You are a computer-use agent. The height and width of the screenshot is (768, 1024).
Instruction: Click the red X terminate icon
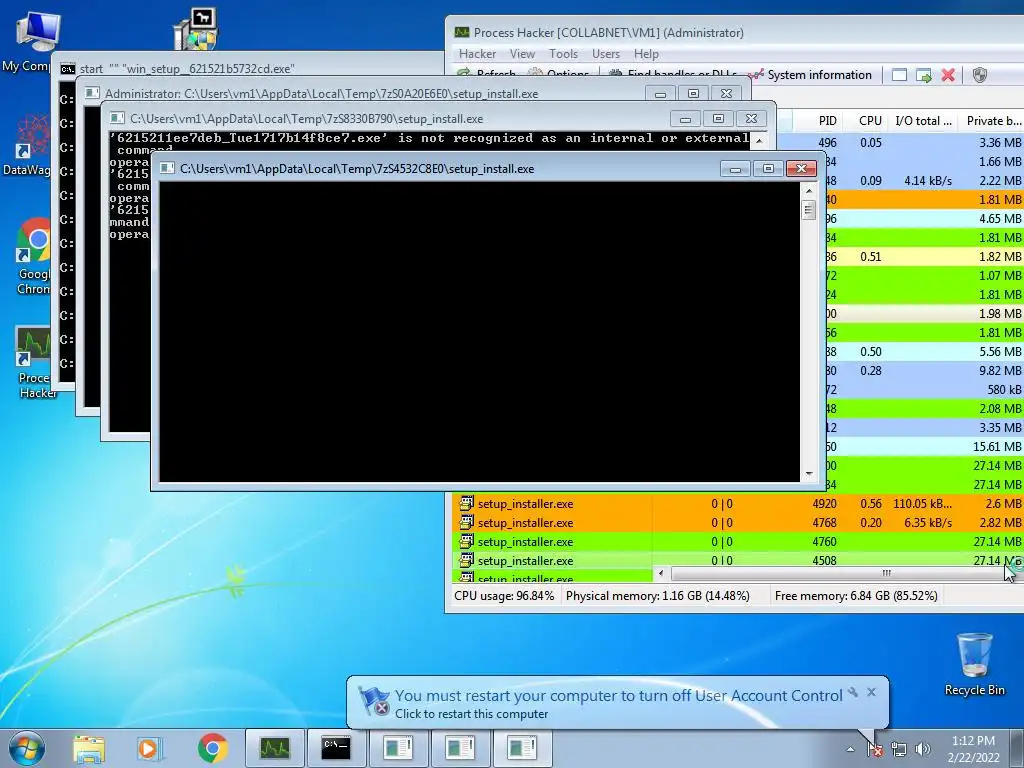pyautogui.click(x=948, y=75)
